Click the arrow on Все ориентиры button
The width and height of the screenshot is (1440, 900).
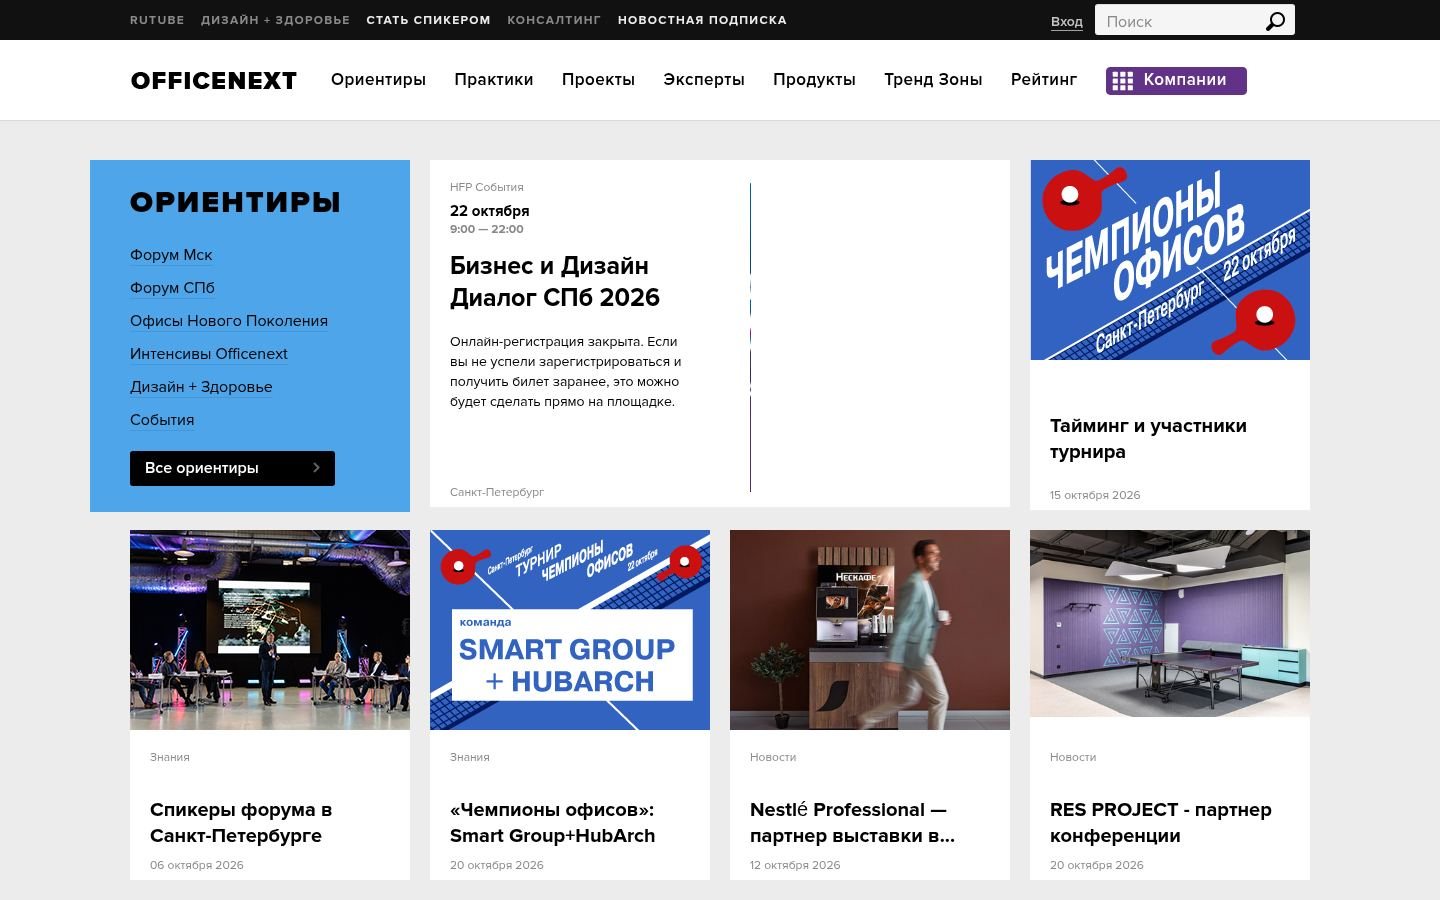(316, 468)
